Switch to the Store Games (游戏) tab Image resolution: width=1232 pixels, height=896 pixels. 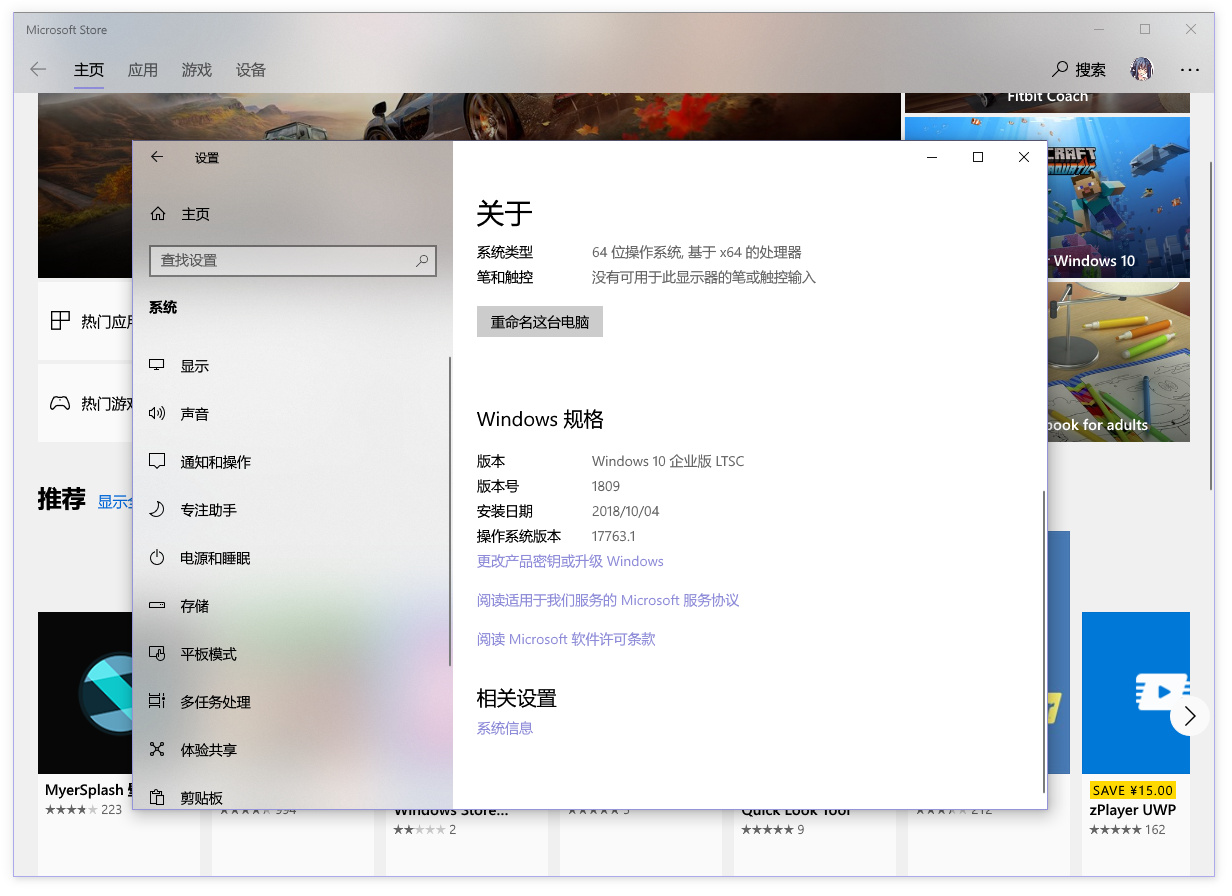click(x=197, y=70)
